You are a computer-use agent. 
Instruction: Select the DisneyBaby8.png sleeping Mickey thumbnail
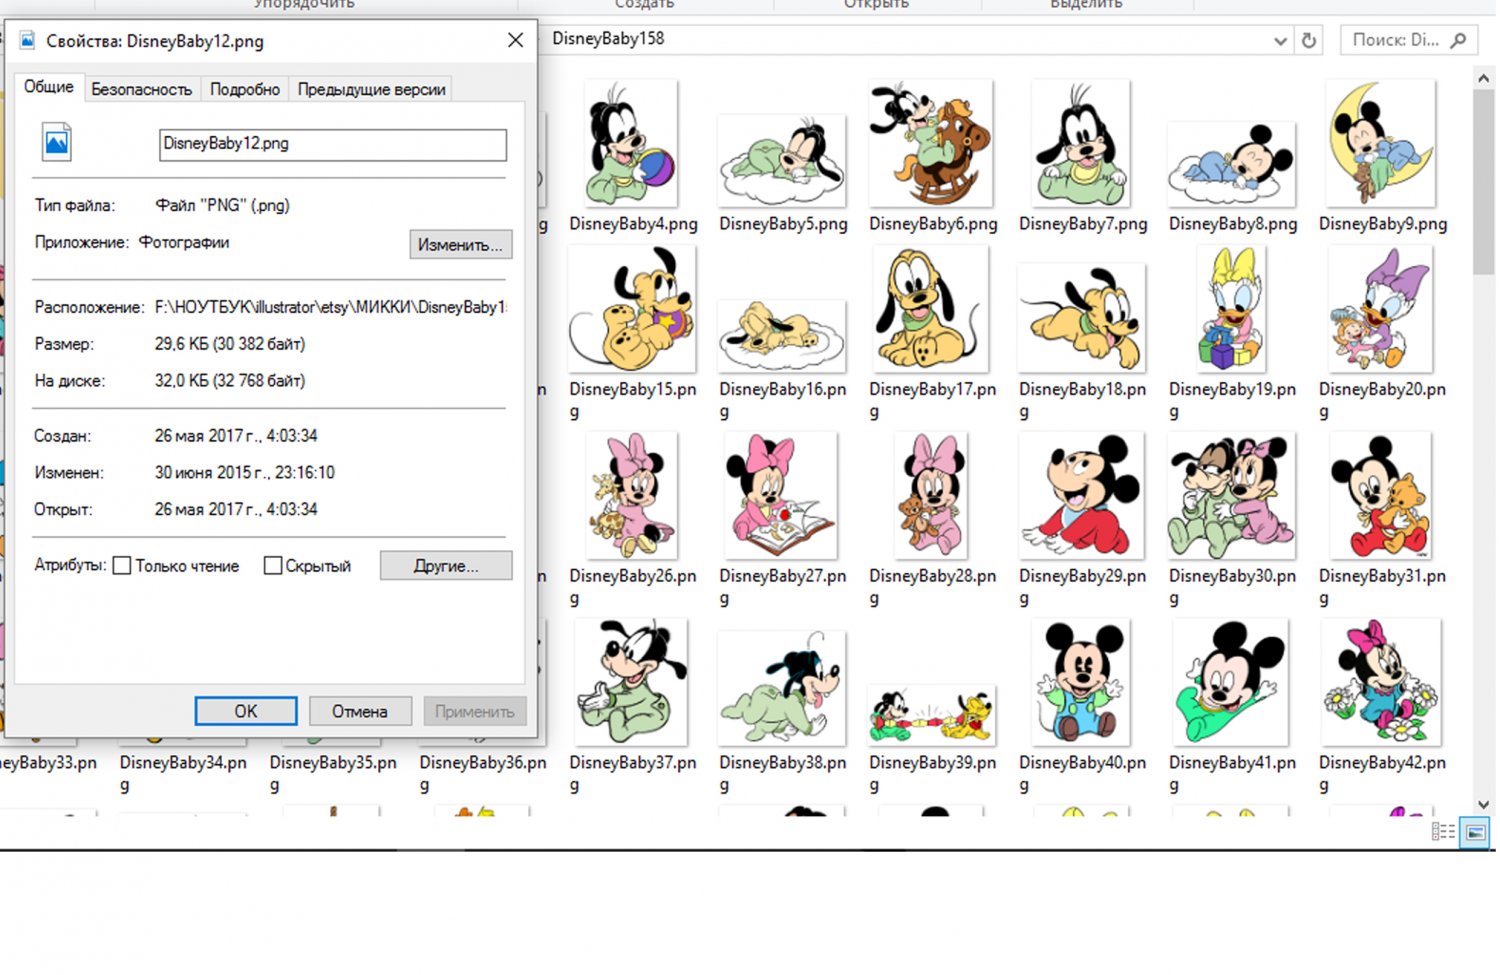1232,164
